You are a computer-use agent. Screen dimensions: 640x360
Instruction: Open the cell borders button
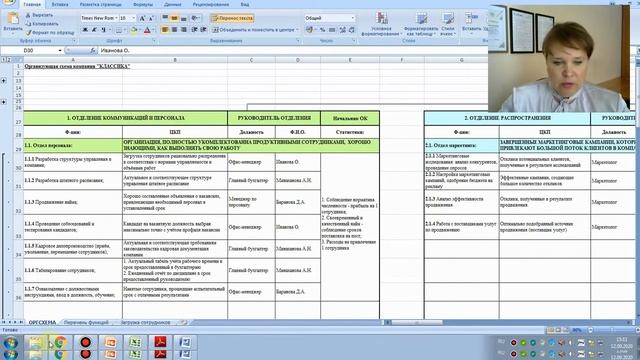tap(119, 30)
